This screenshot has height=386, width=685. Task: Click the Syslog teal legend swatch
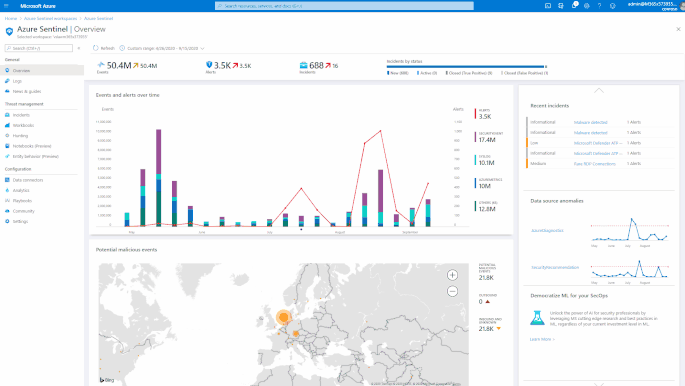tap(475, 160)
